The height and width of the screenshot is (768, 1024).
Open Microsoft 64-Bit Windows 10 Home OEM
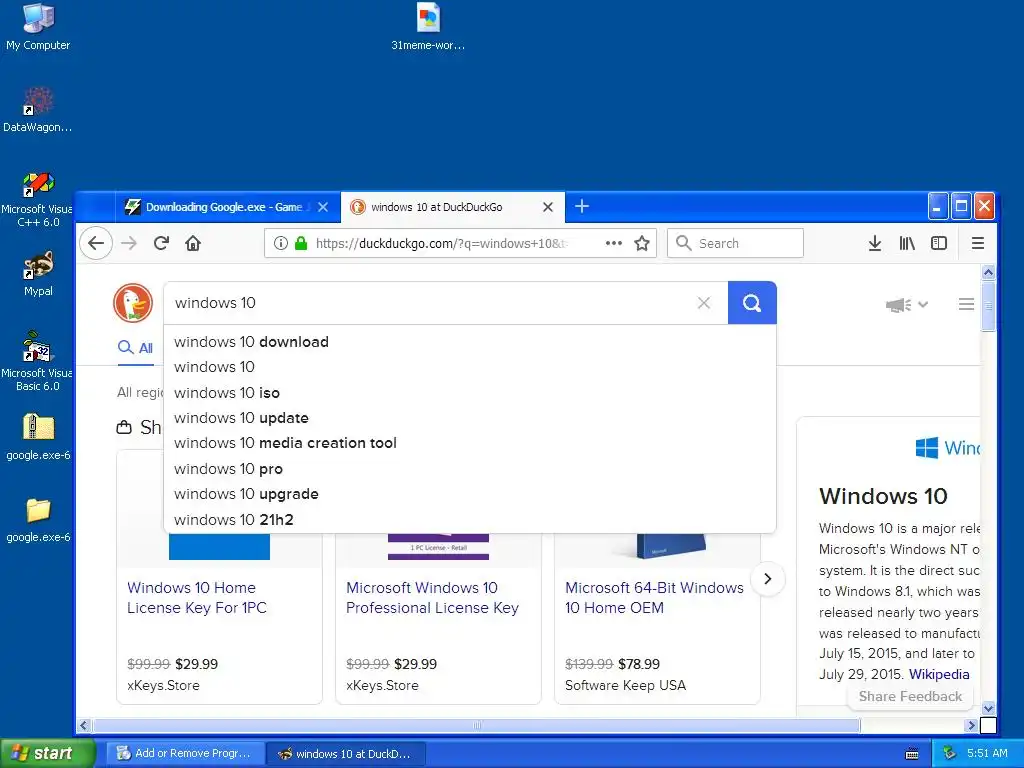pos(654,598)
